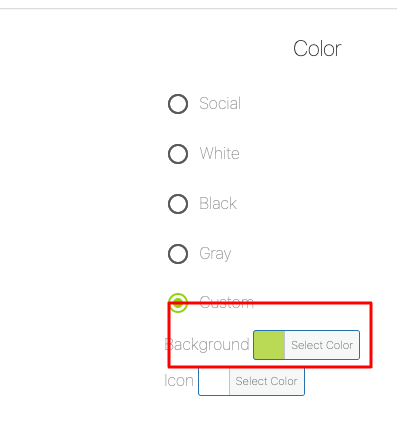Viewport: 397px width, 426px height.
Task: Pick the Gray radio button circle
Action: [x=178, y=254]
